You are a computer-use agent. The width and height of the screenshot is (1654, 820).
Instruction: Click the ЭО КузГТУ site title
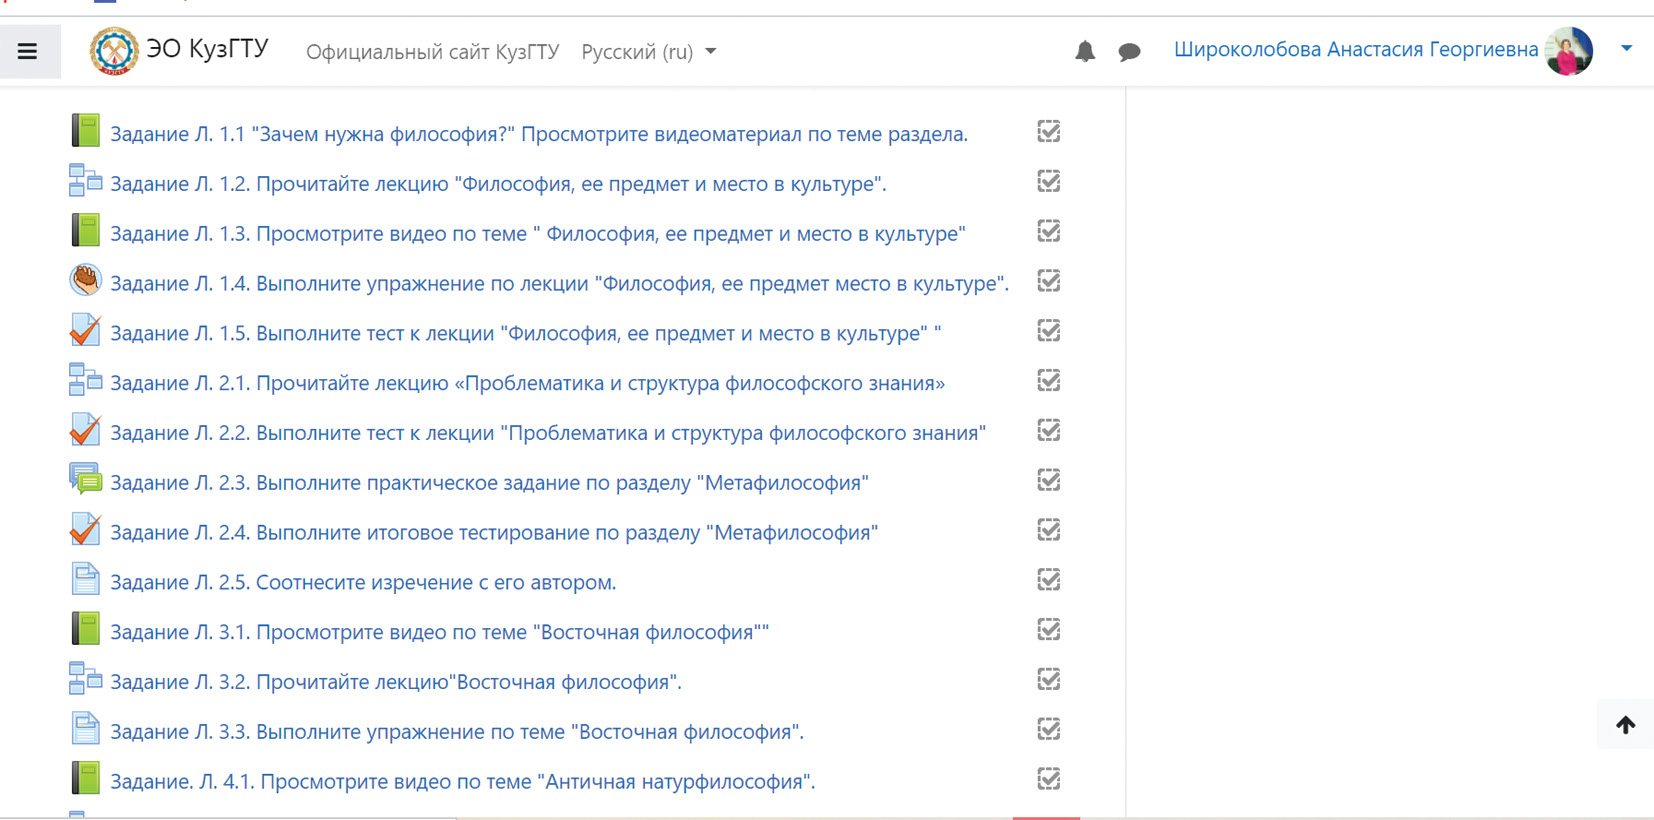pyautogui.click(x=207, y=49)
